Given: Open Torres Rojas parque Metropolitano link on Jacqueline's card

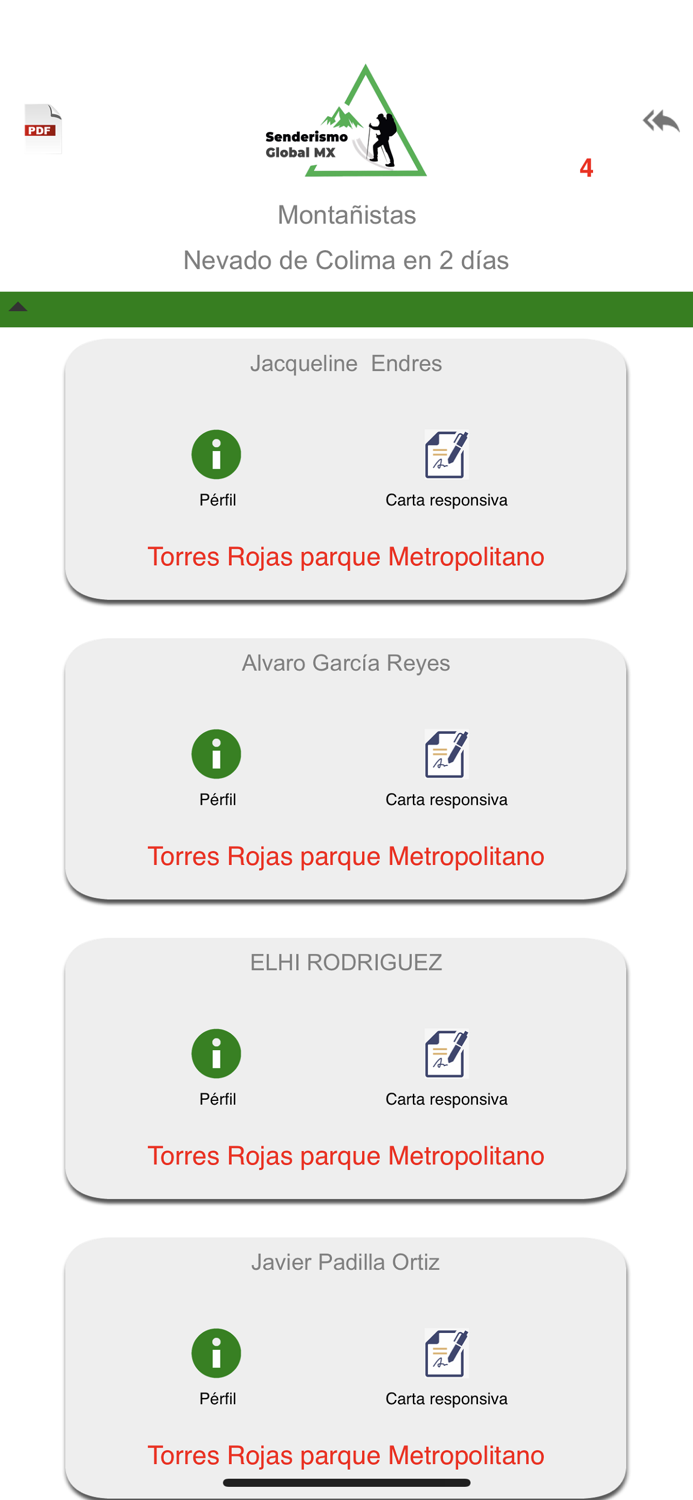Looking at the screenshot, I should point(346,556).
